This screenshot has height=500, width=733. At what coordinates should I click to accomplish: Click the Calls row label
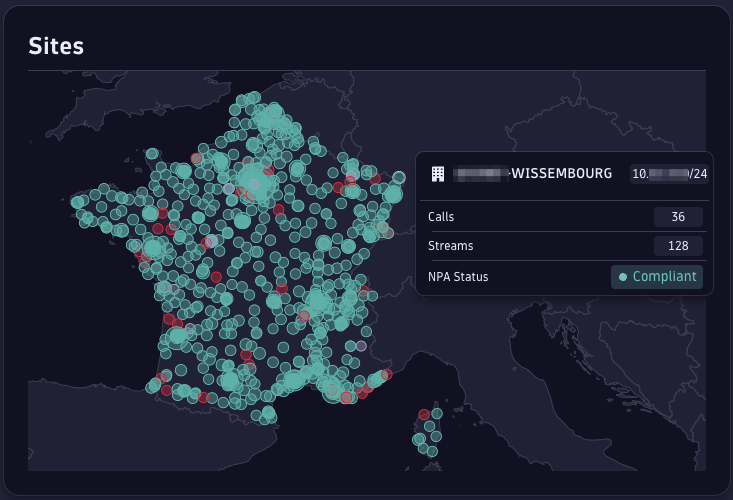pos(441,217)
